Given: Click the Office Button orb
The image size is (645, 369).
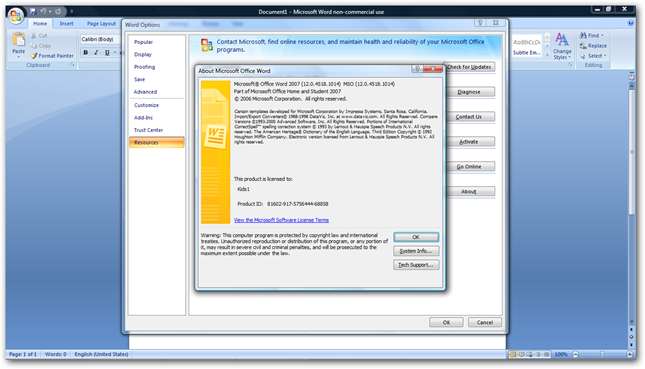Looking at the screenshot, I should point(16,16).
